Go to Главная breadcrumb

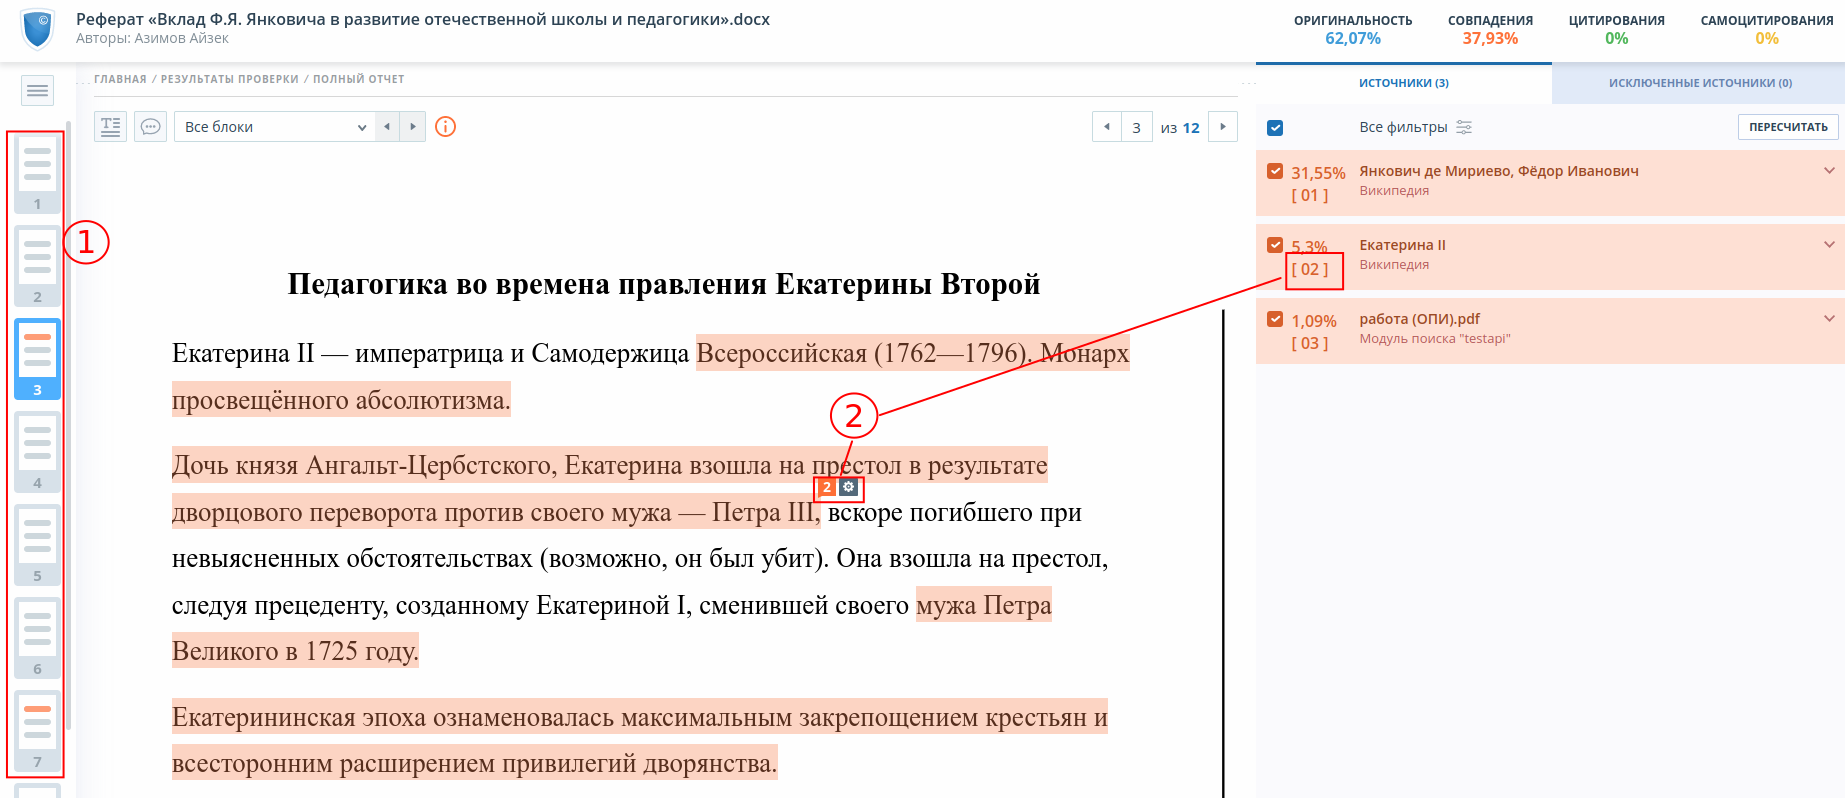point(120,79)
